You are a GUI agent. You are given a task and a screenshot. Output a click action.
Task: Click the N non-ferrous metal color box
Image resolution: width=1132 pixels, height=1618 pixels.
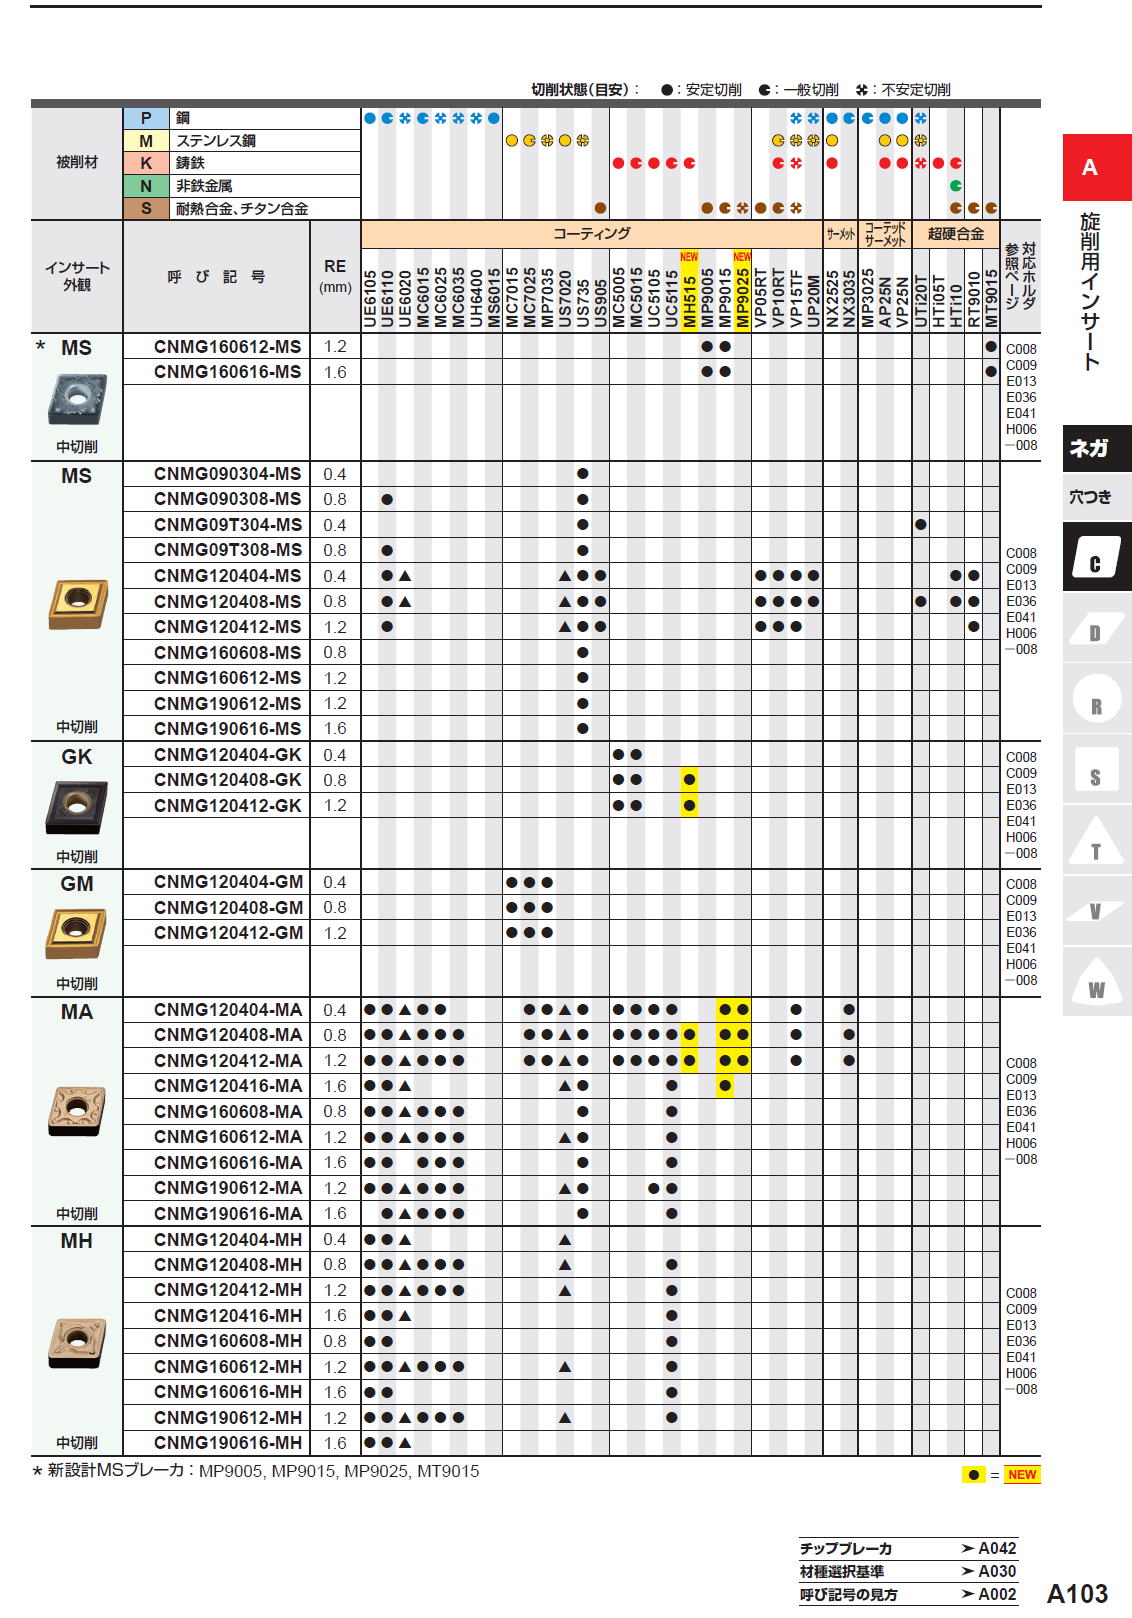click(146, 186)
